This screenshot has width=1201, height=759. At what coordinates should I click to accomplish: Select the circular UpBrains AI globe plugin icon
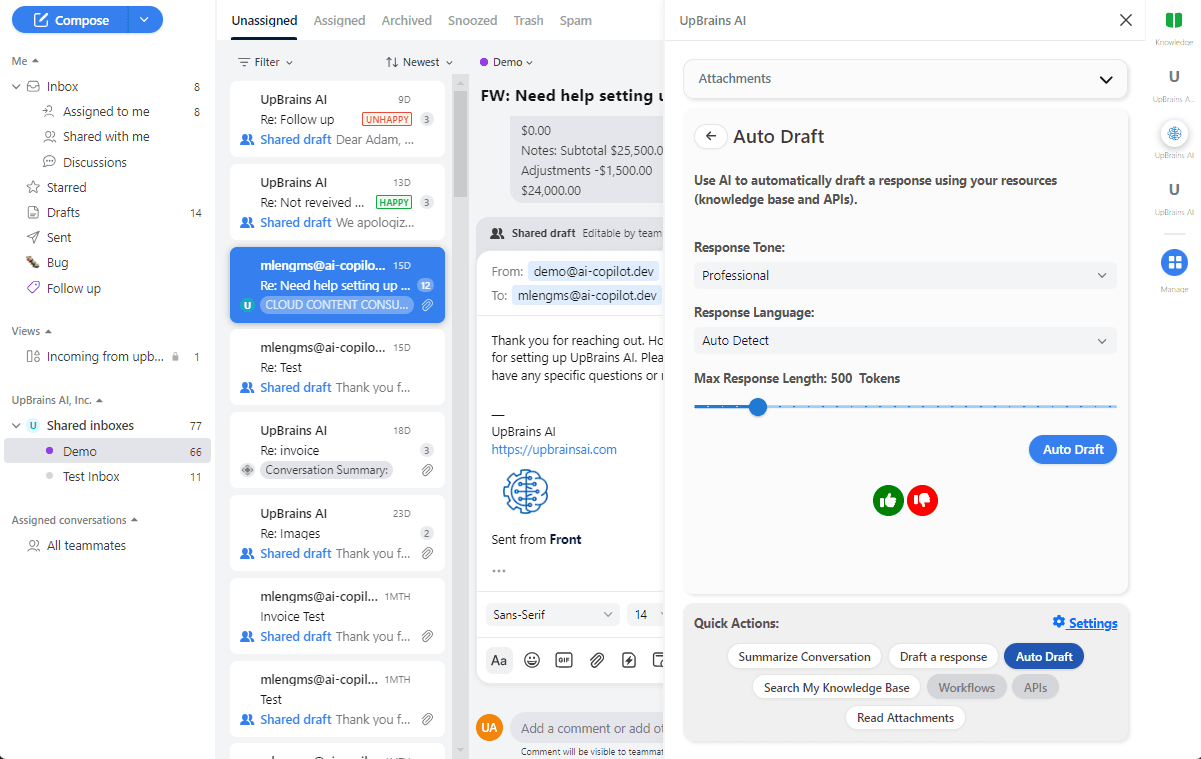(1174, 133)
